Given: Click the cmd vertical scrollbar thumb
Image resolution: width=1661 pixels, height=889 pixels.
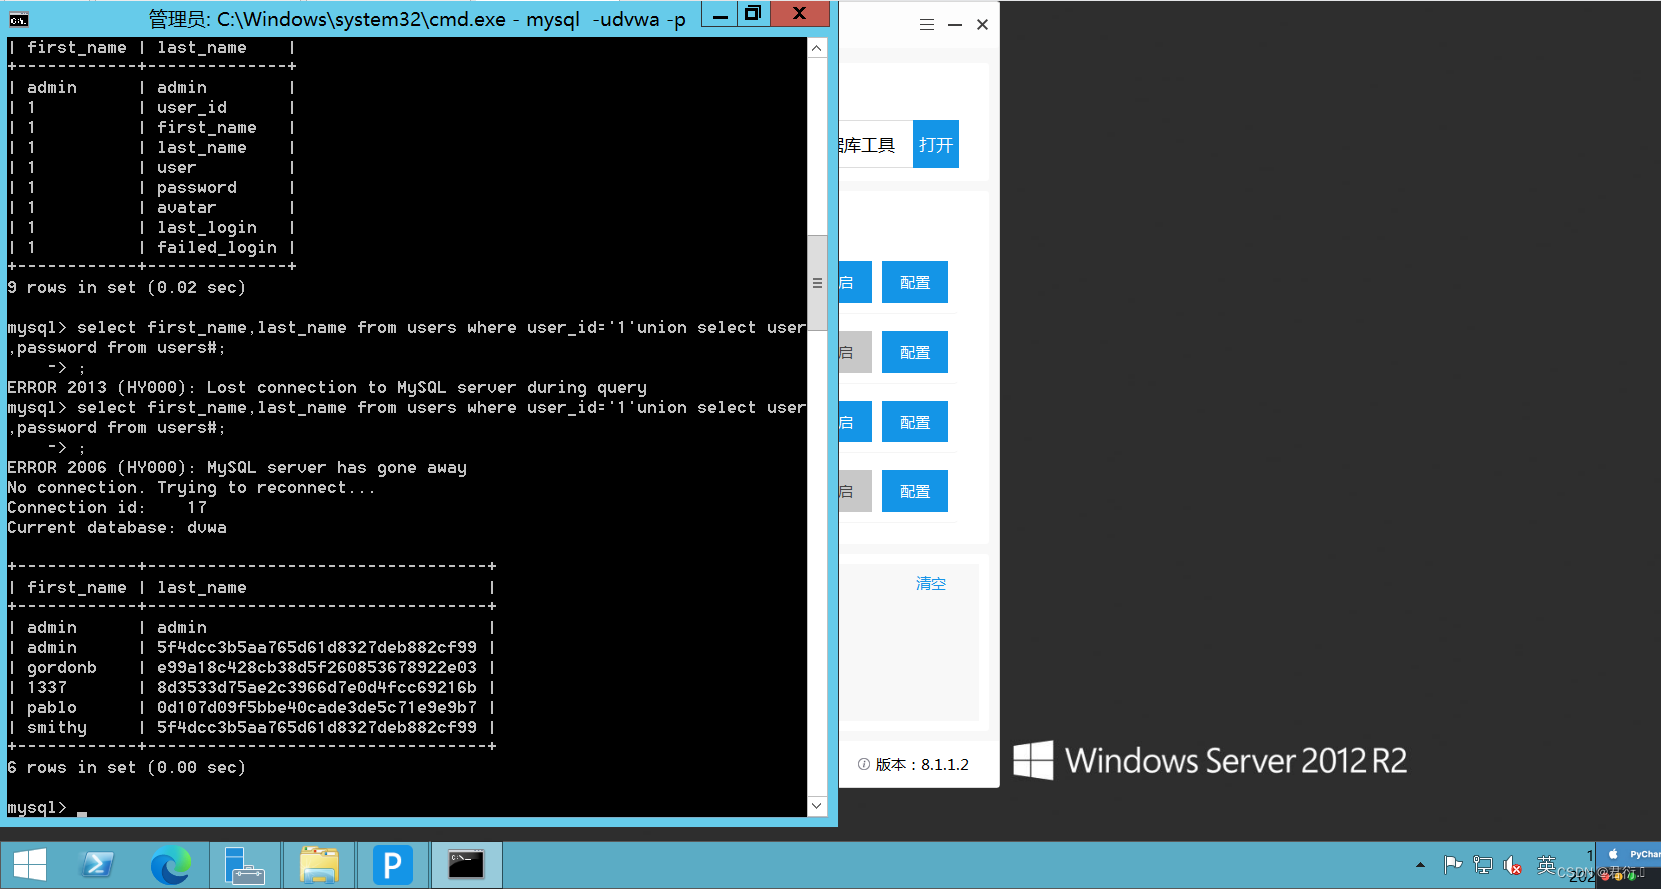Looking at the screenshot, I should pos(817,283).
